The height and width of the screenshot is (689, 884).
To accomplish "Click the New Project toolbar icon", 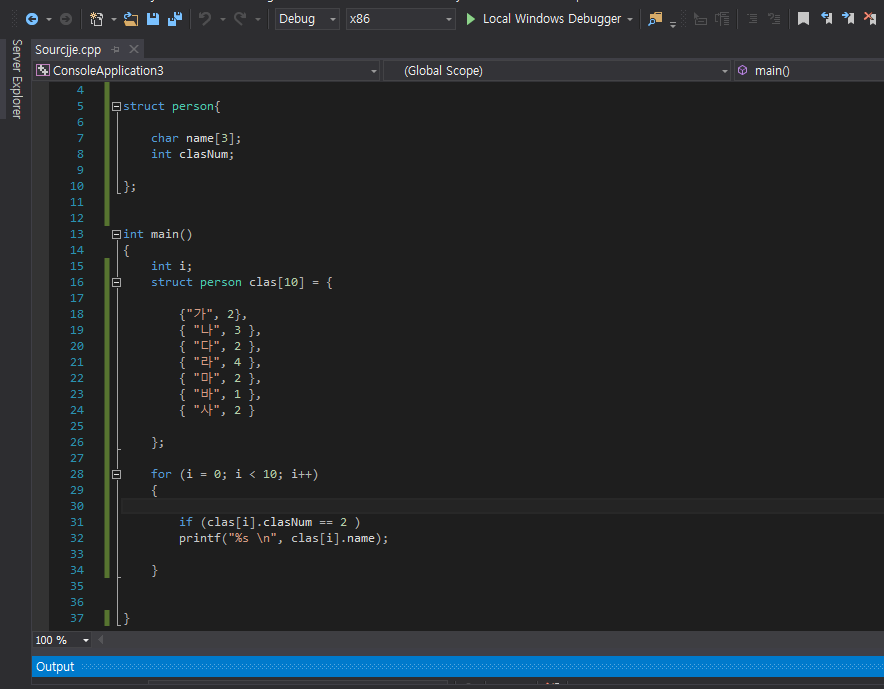I will [96, 19].
